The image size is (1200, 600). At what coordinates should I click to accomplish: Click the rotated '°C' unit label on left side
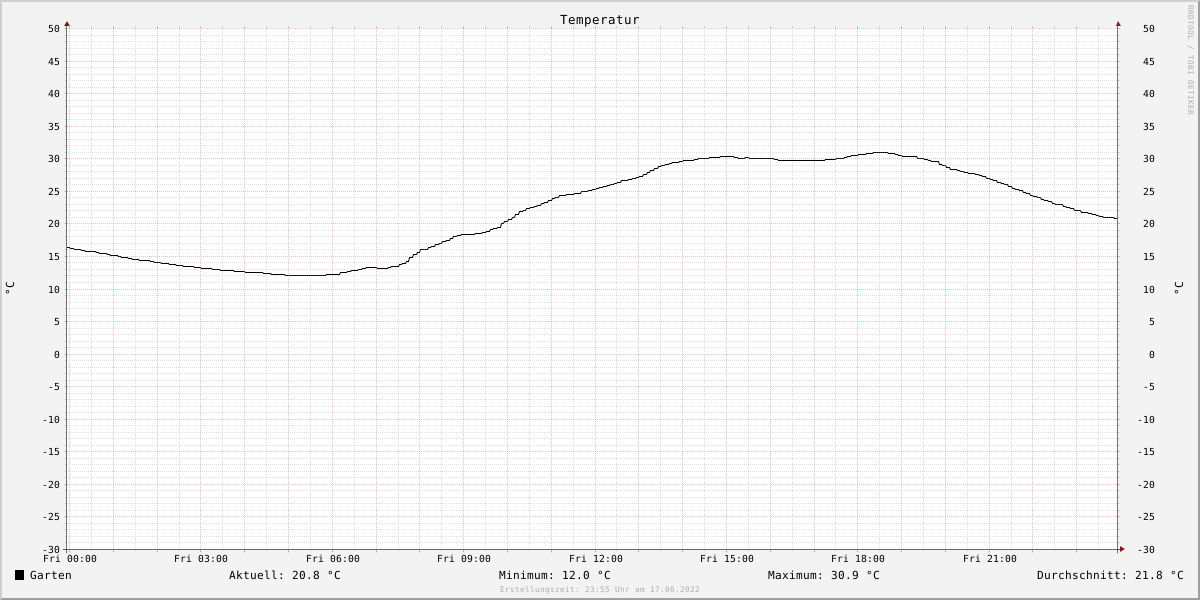tap(10, 288)
